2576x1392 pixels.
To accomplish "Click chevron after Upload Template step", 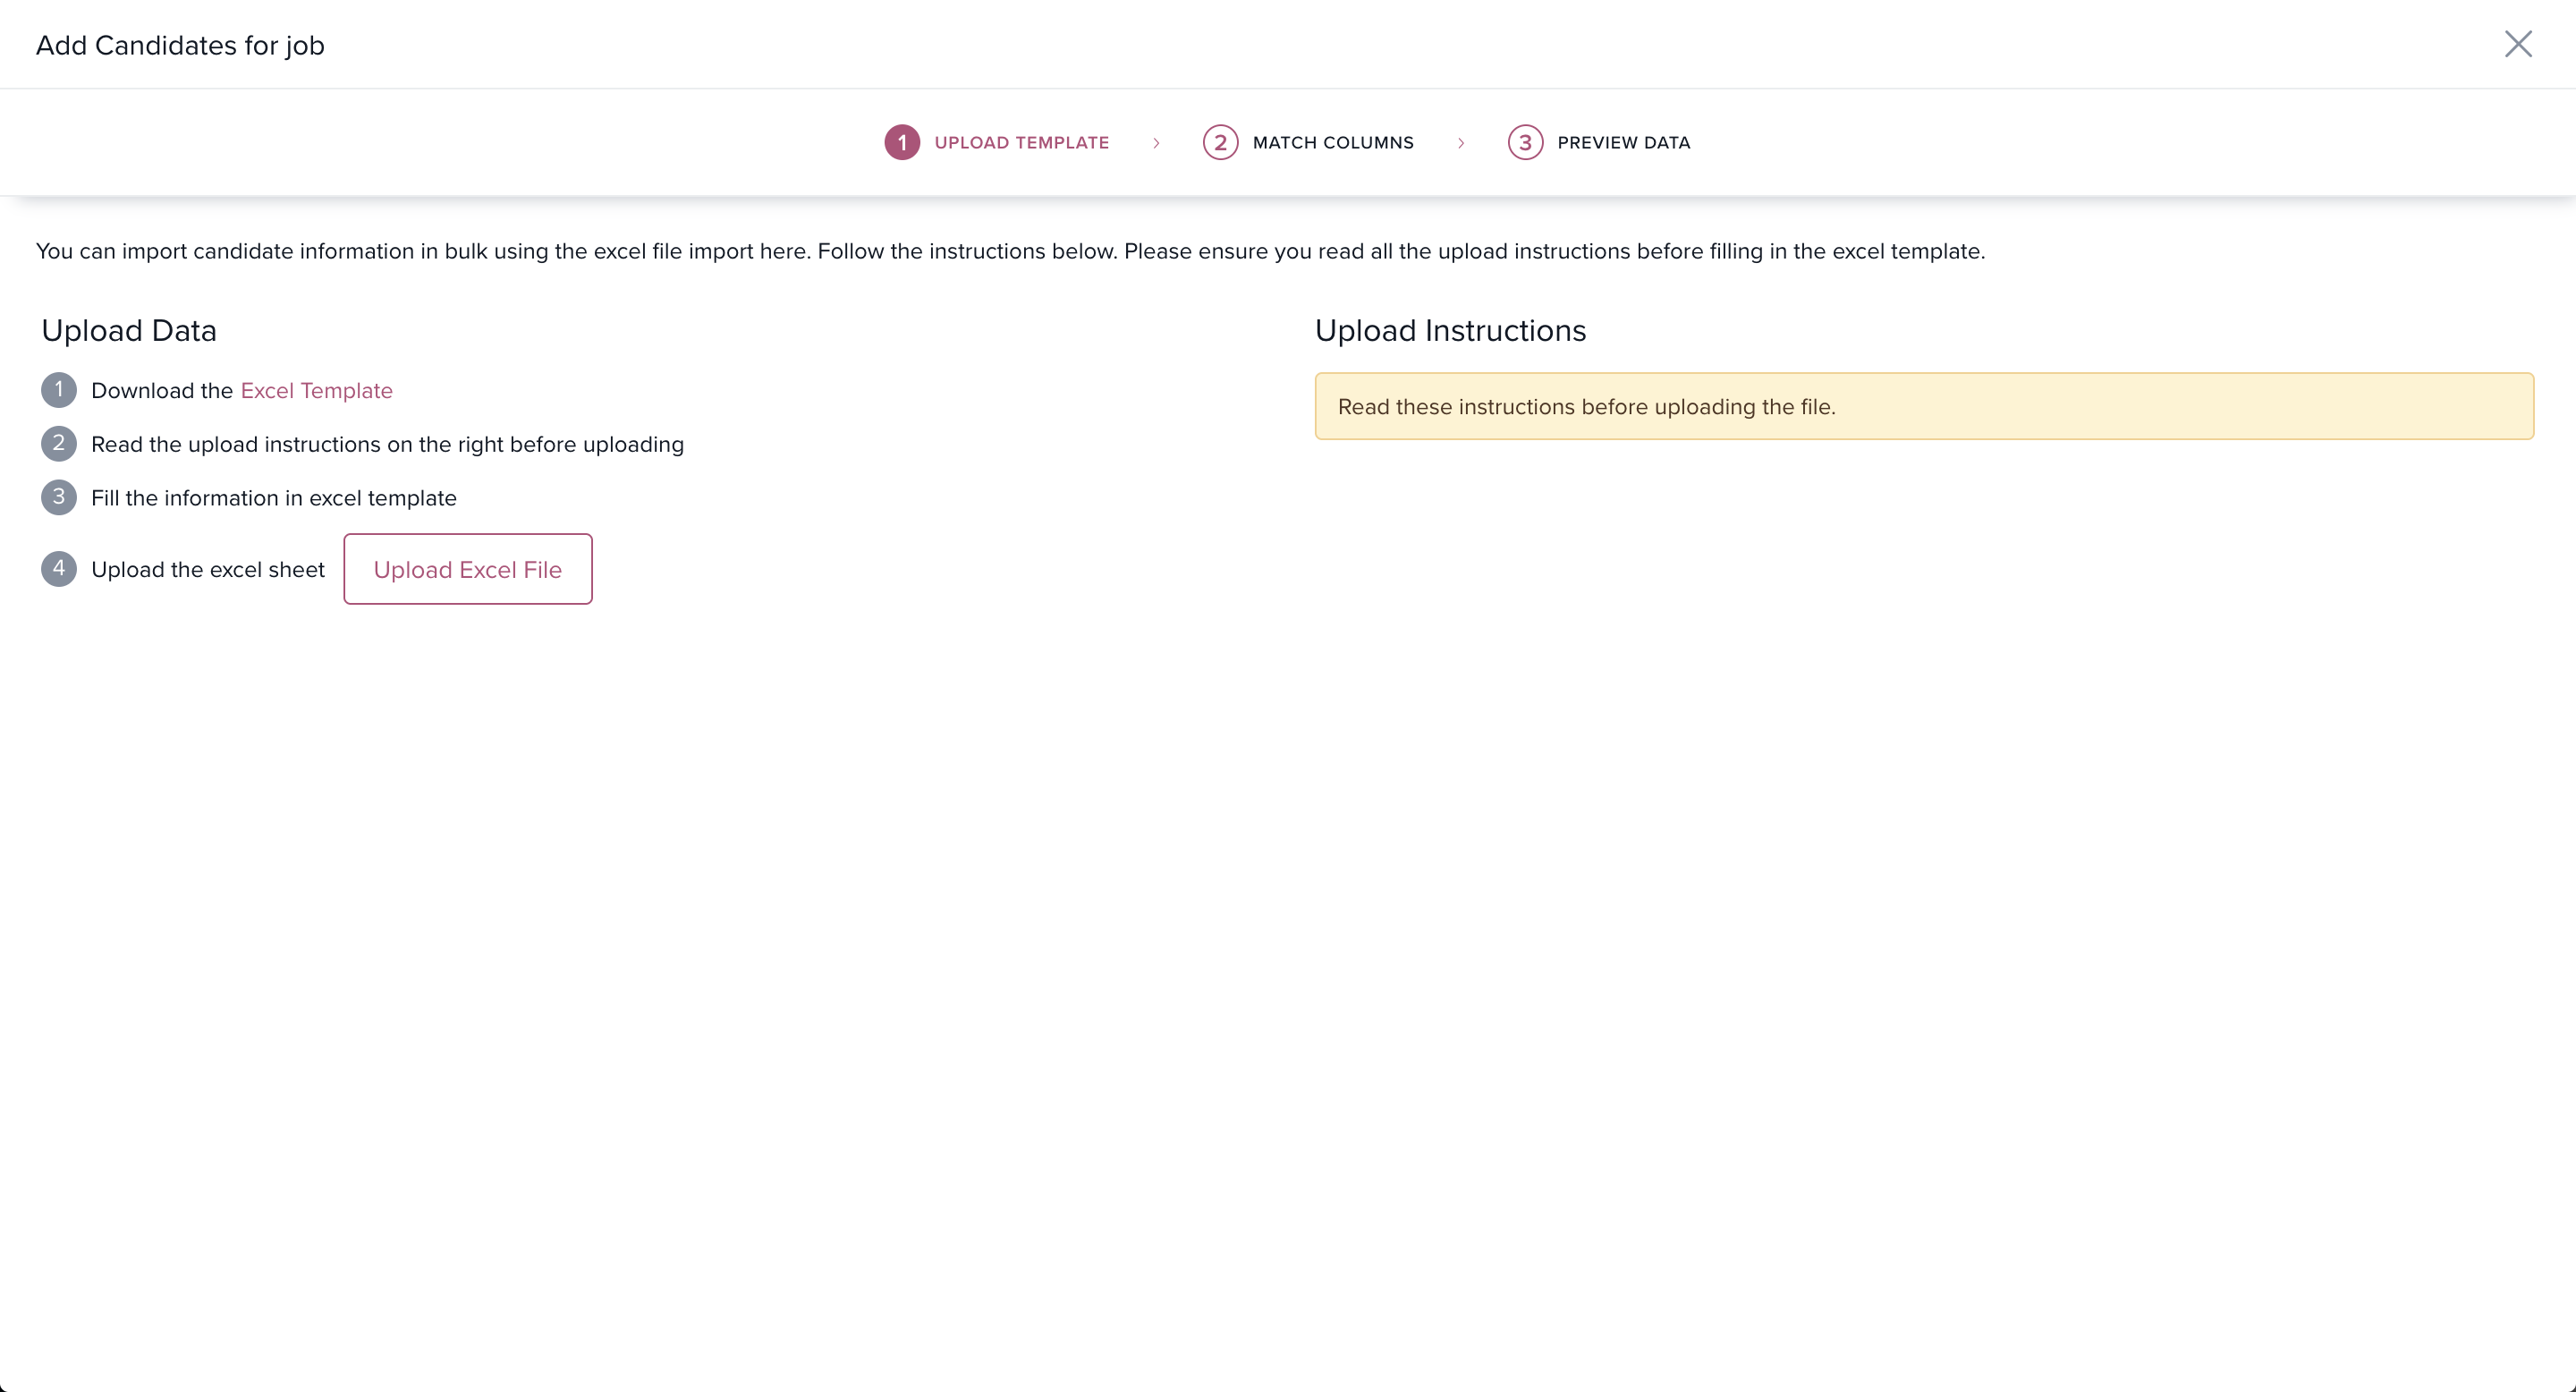I will click(1156, 143).
